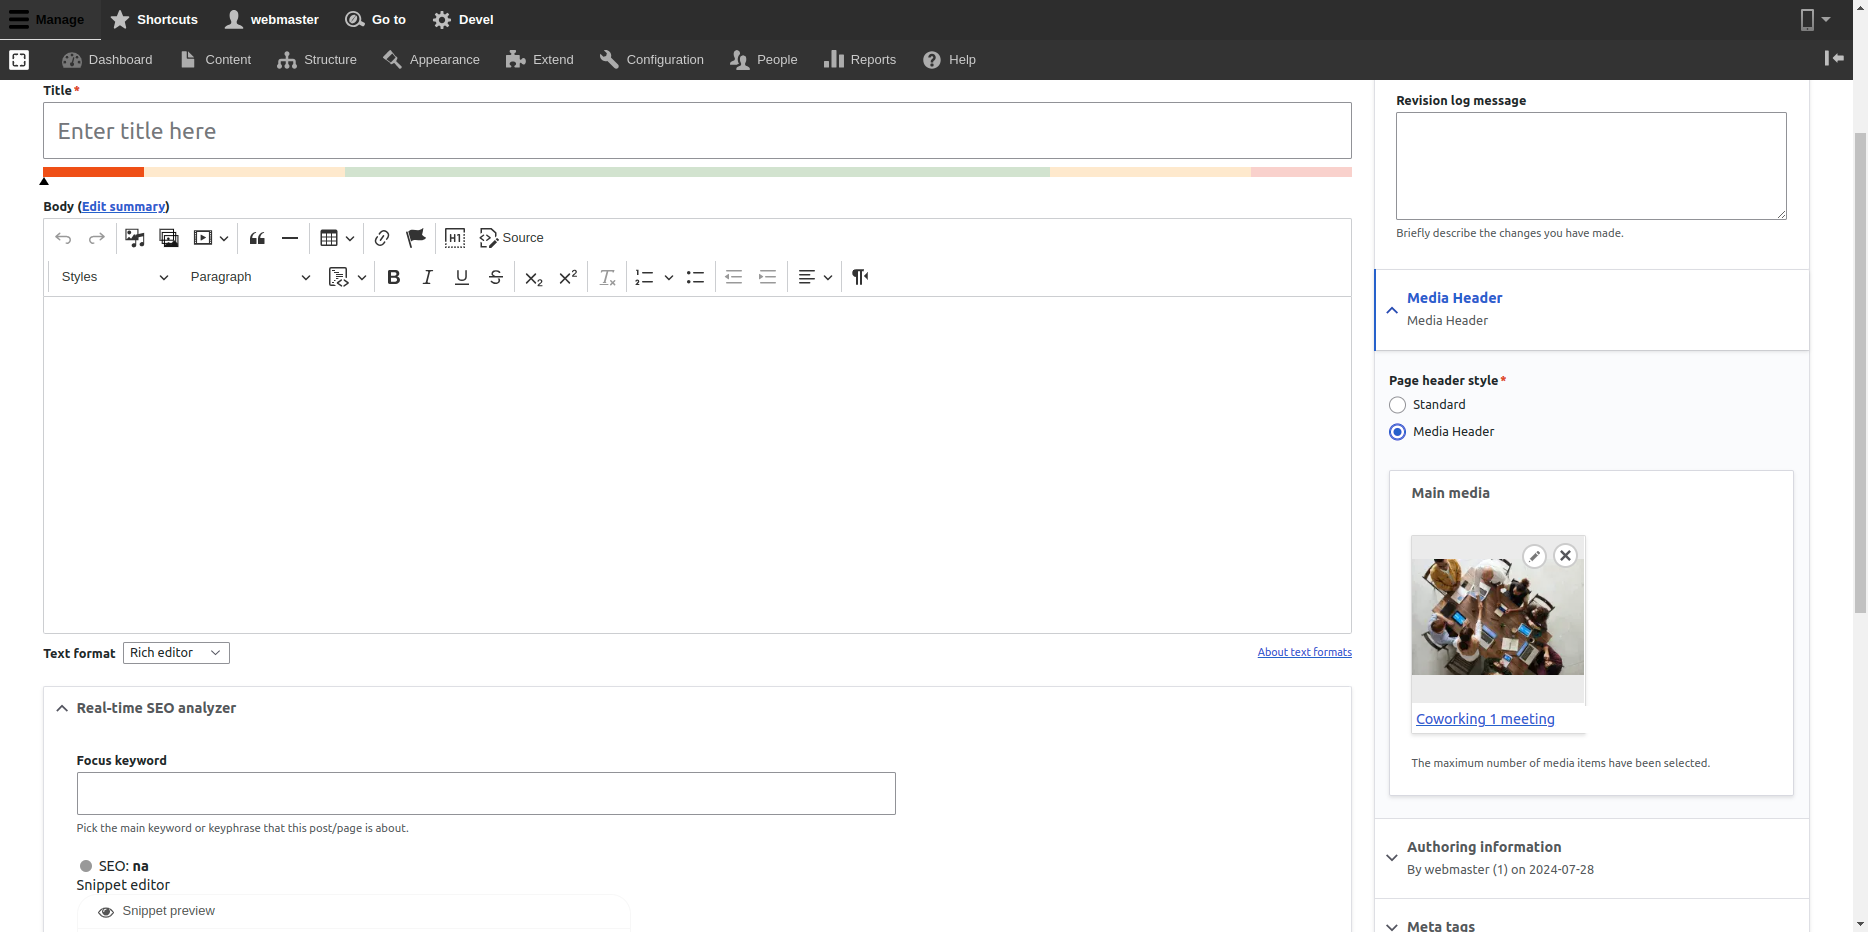Select the Standard page header style
This screenshot has height=932, width=1868.
[1398, 405]
